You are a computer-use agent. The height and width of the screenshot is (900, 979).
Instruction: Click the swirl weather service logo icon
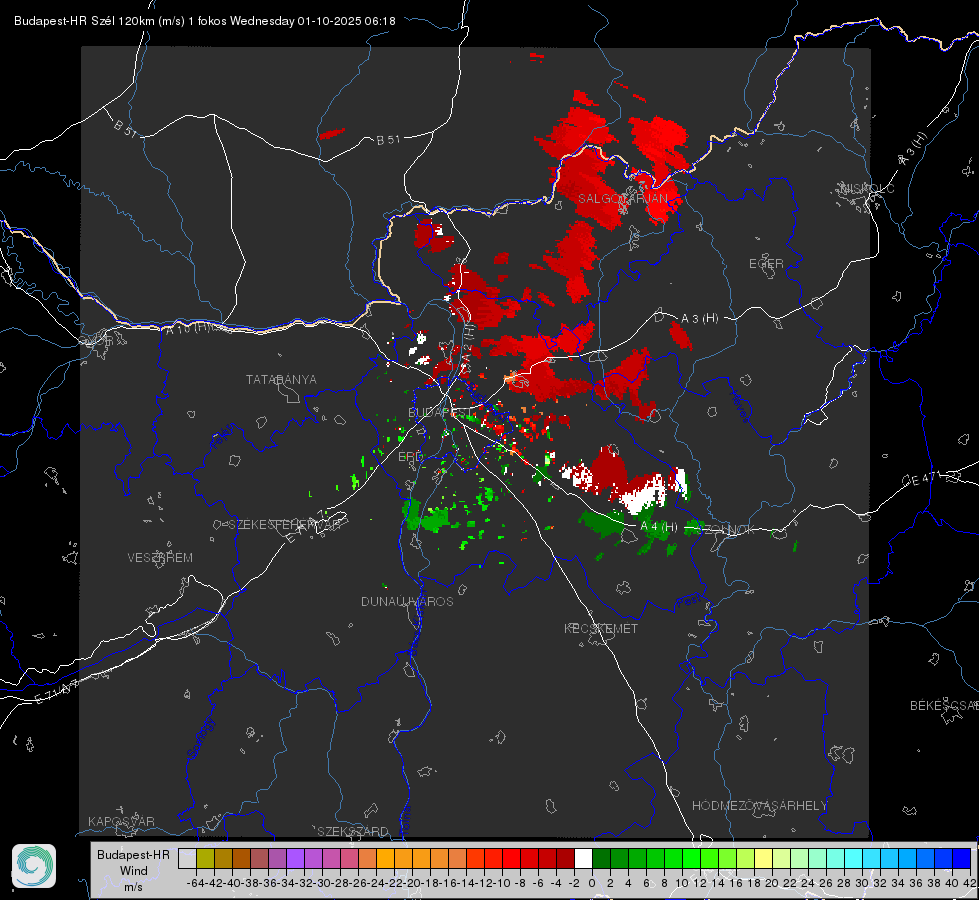pyautogui.click(x=34, y=865)
